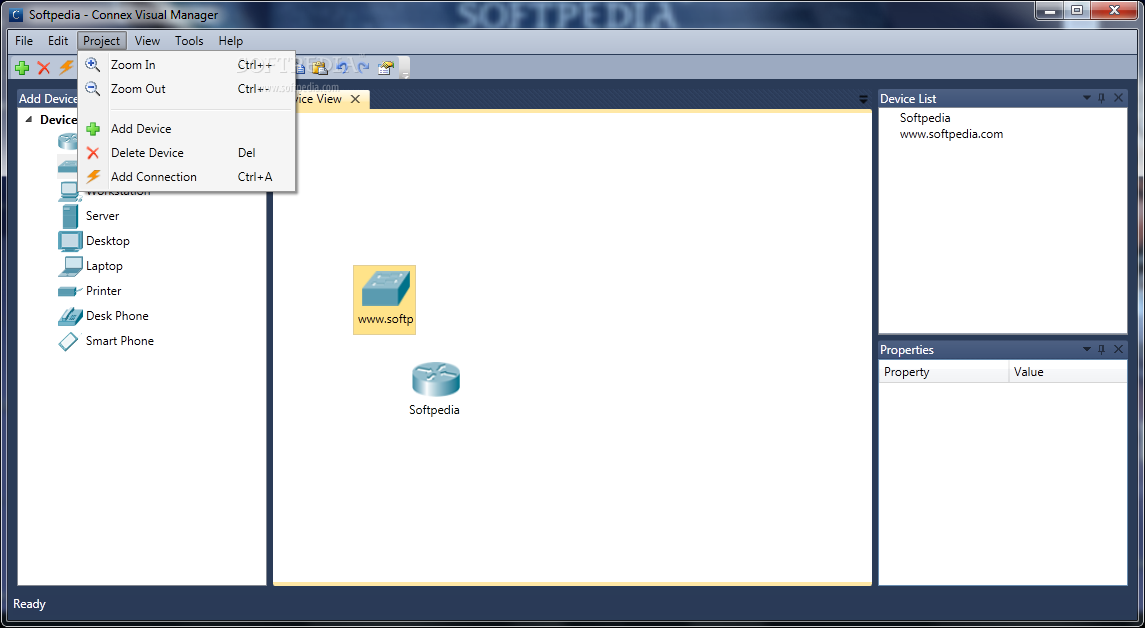This screenshot has width=1145, height=628.
Task: Click the app icon in title bar
Action: tap(16, 15)
